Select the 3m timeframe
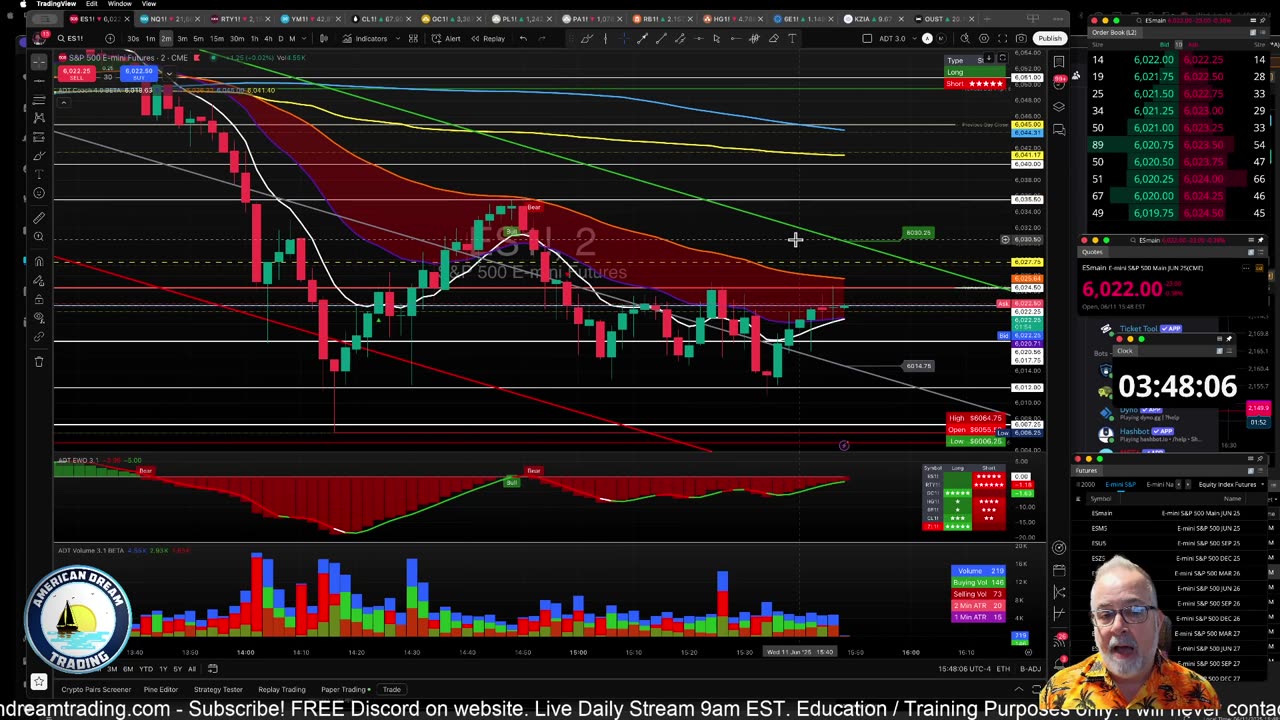 (182, 38)
